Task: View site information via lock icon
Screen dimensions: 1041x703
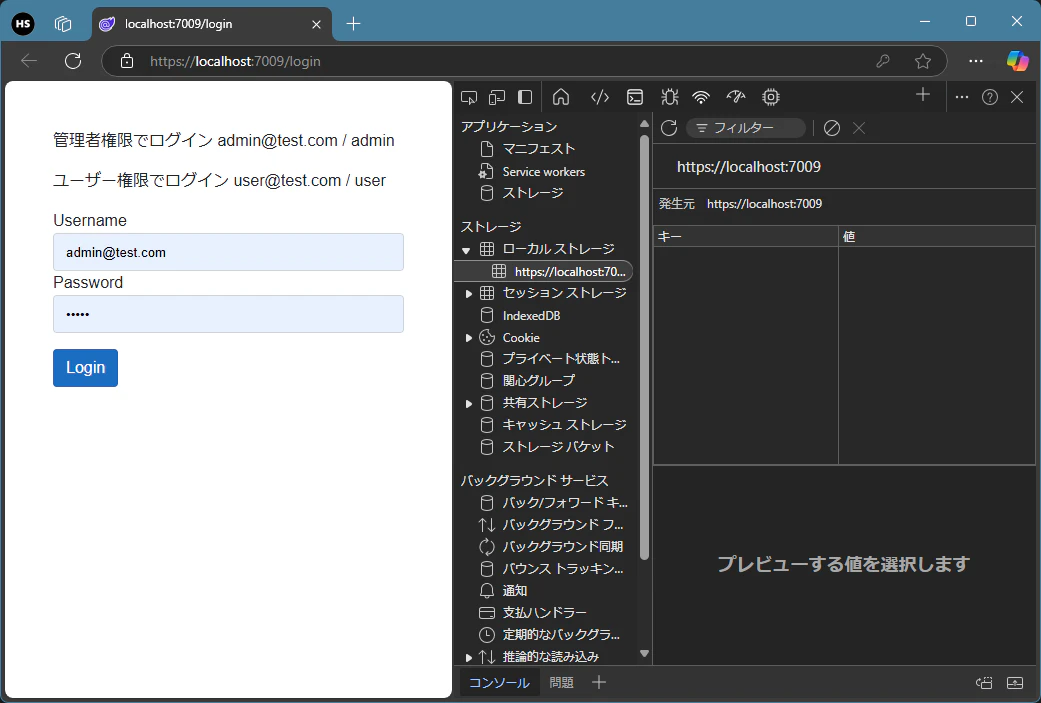Action: [x=127, y=61]
